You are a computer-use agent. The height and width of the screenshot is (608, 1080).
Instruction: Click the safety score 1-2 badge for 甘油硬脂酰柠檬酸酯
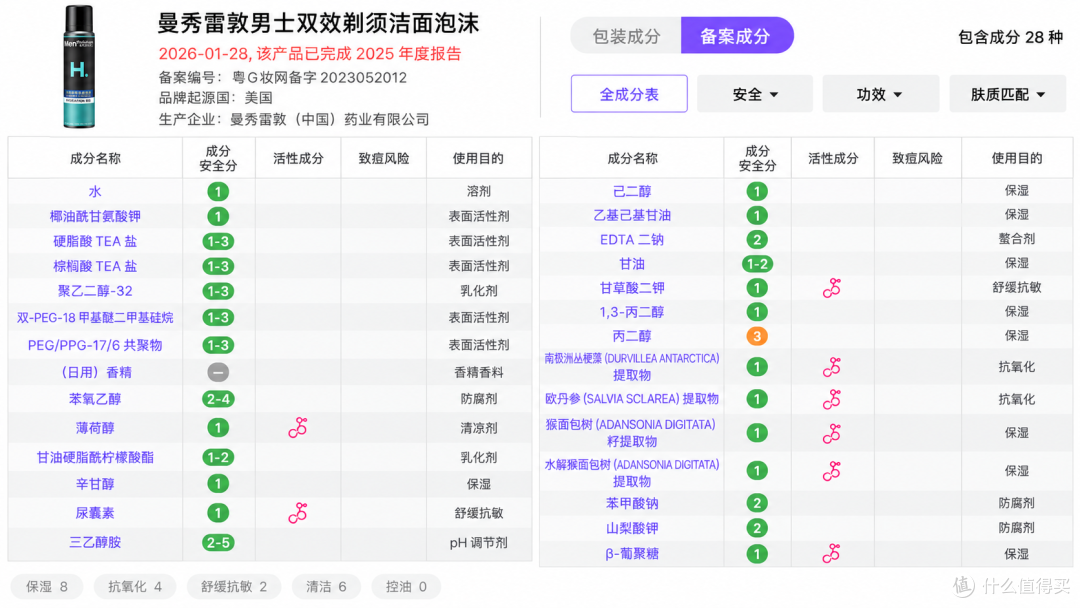[x=218, y=457]
